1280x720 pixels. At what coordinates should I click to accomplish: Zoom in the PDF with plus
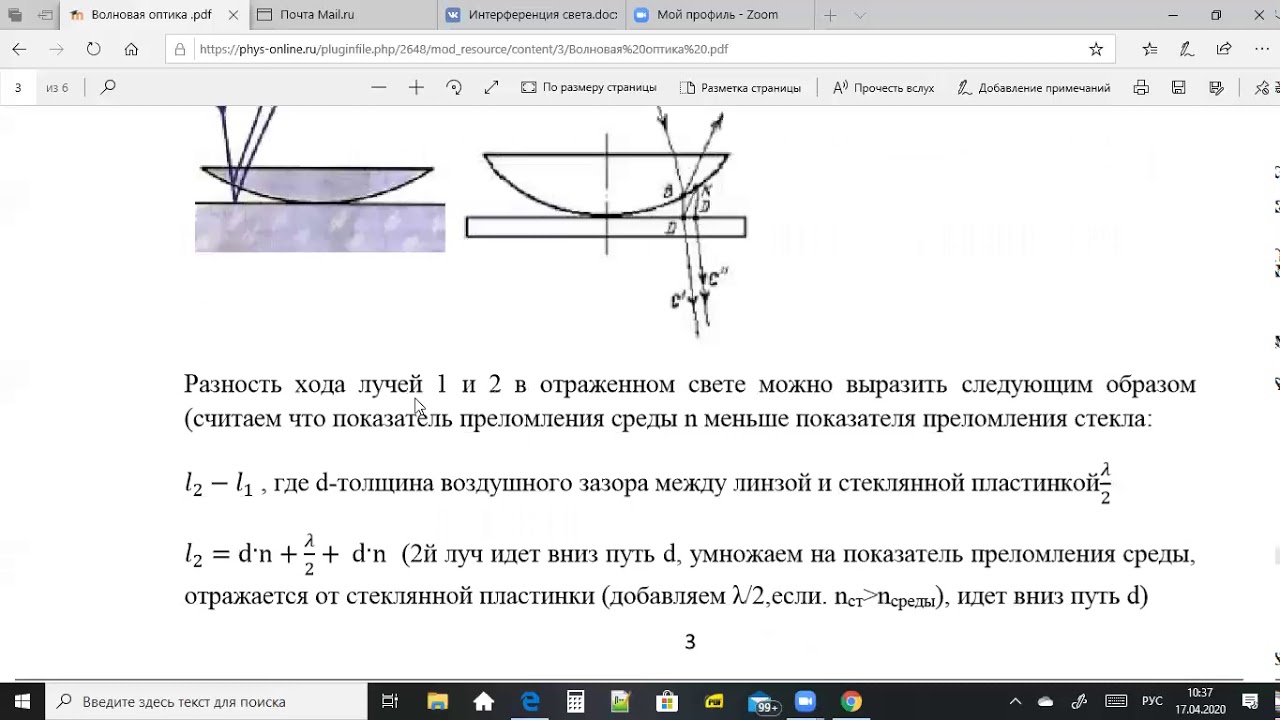click(416, 87)
